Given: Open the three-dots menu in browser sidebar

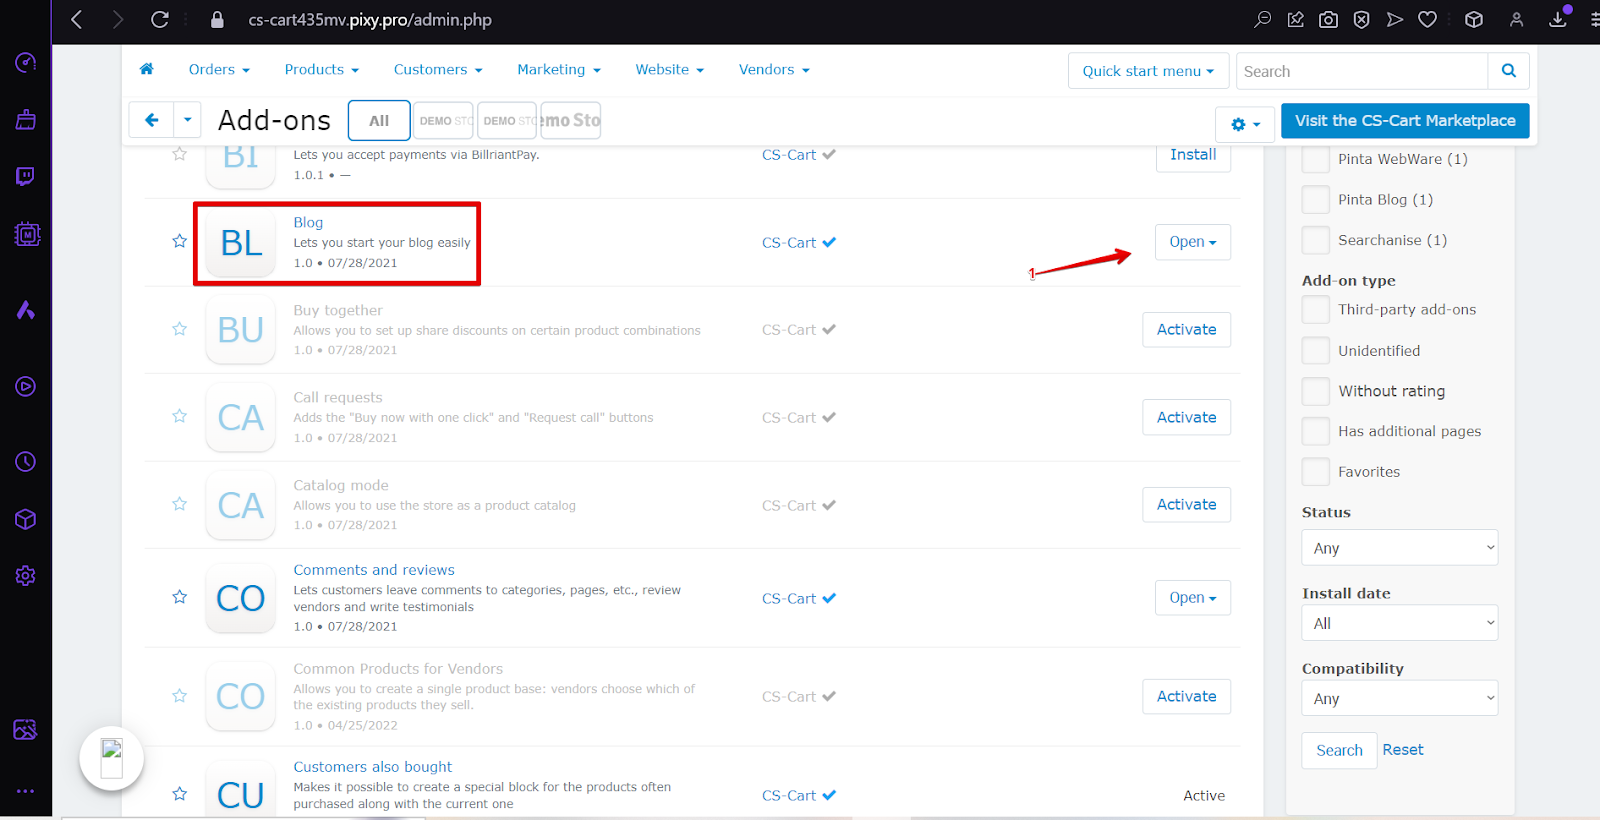Looking at the screenshot, I should coord(26,791).
